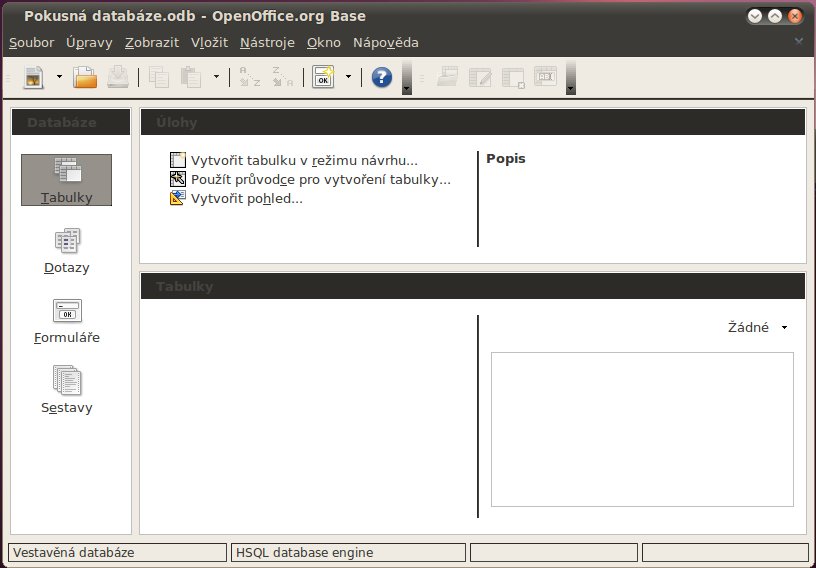
Task: Click the Form wizard OK icon in the toolbar
Action: 323,78
